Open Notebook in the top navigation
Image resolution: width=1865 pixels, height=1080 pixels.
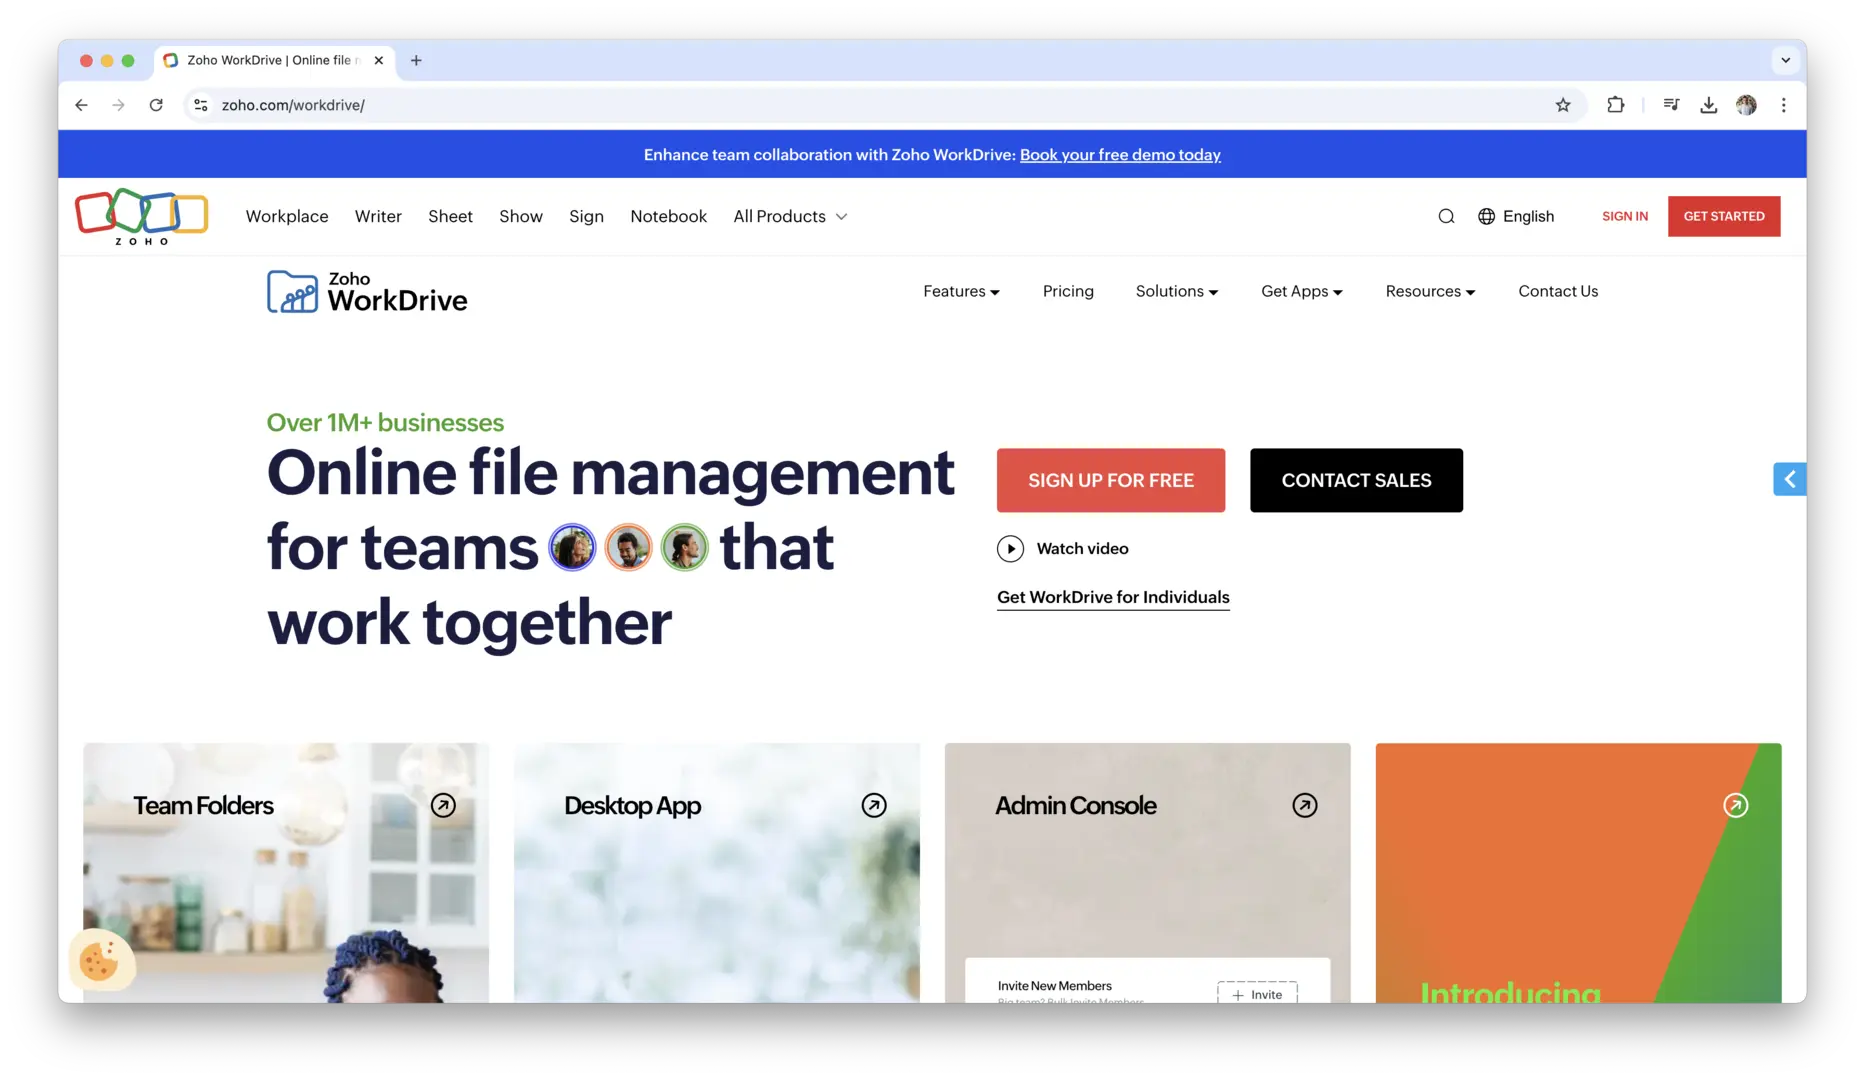(x=668, y=217)
